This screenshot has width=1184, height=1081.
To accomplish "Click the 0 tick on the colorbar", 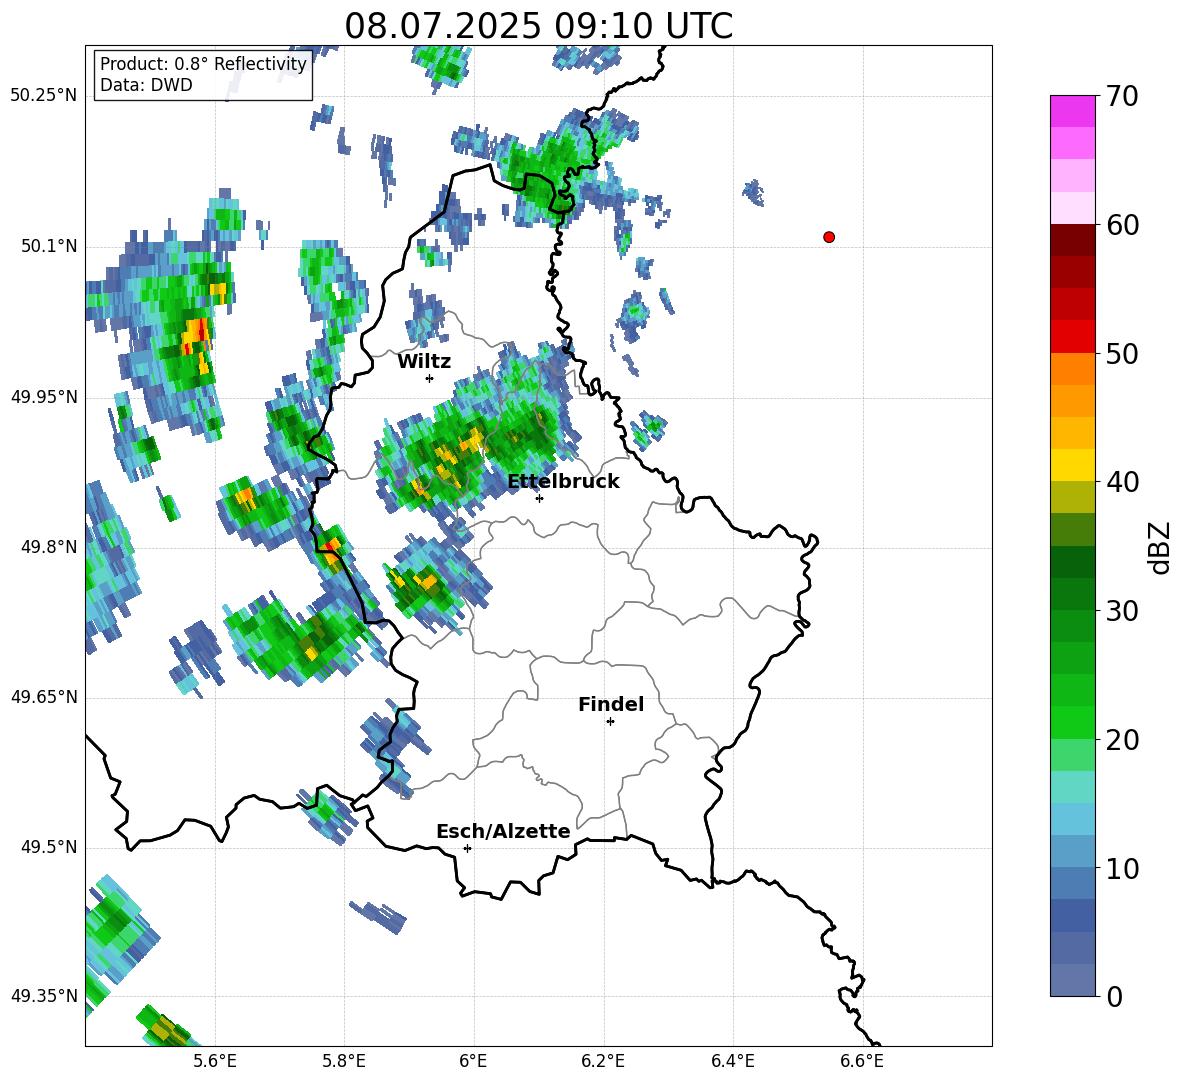I will click(x=1114, y=997).
